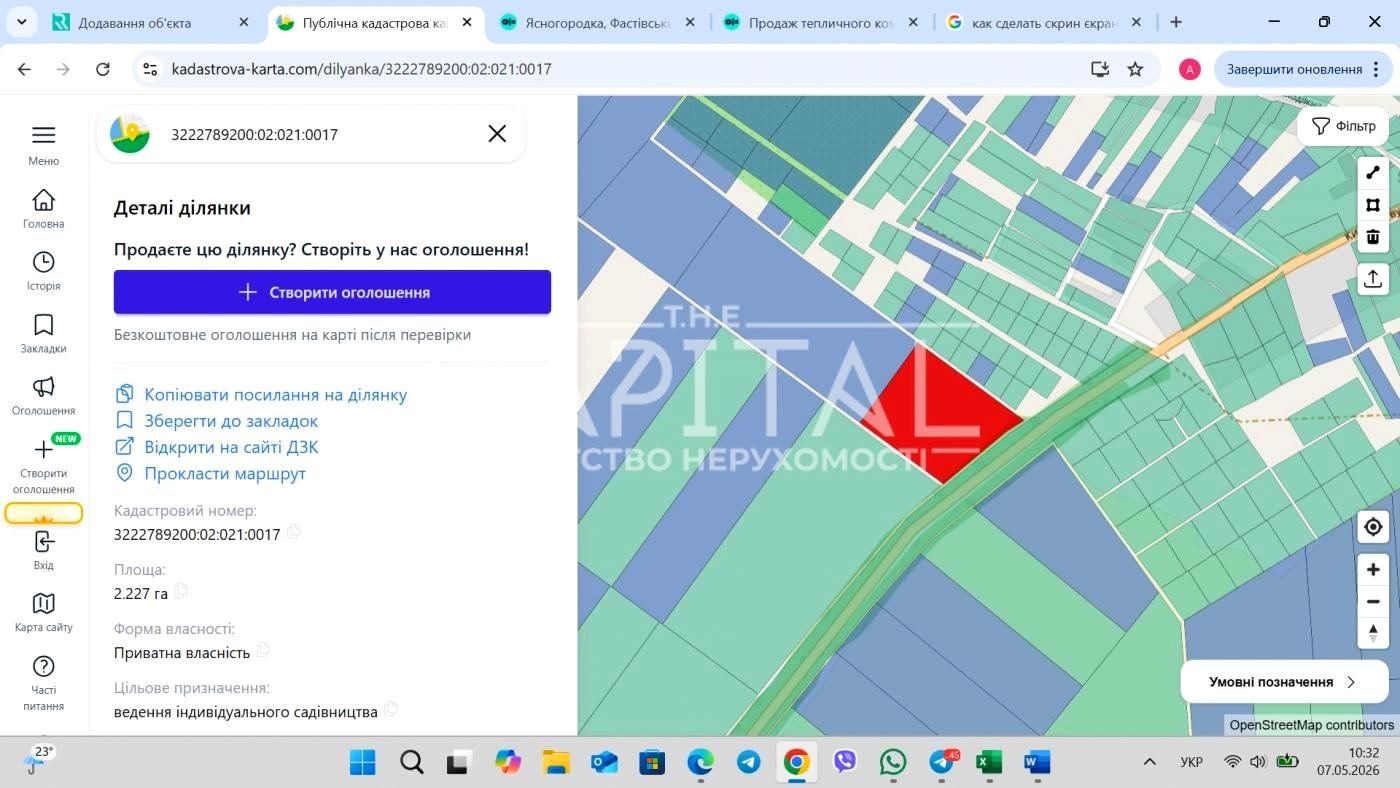Image resolution: width=1400 pixels, height=788 pixels.
Task: Locate my position on the map
Action: [1373, 527]
